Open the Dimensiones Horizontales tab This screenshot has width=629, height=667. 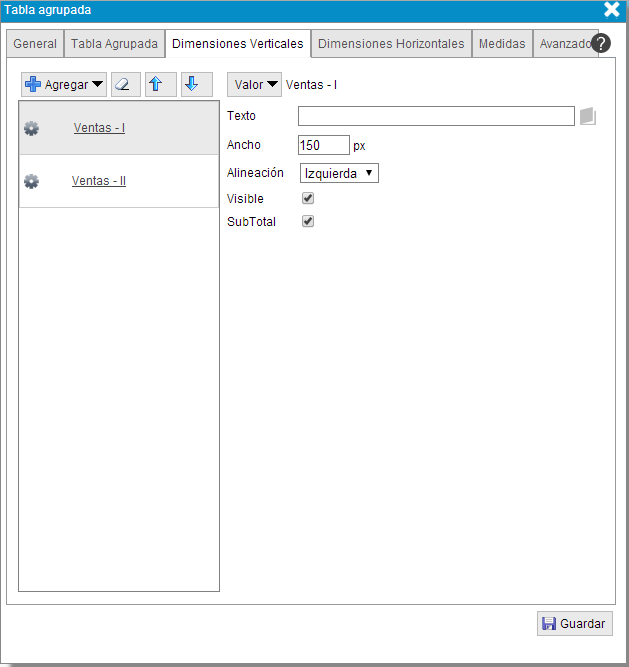click(x=391, y=44)
